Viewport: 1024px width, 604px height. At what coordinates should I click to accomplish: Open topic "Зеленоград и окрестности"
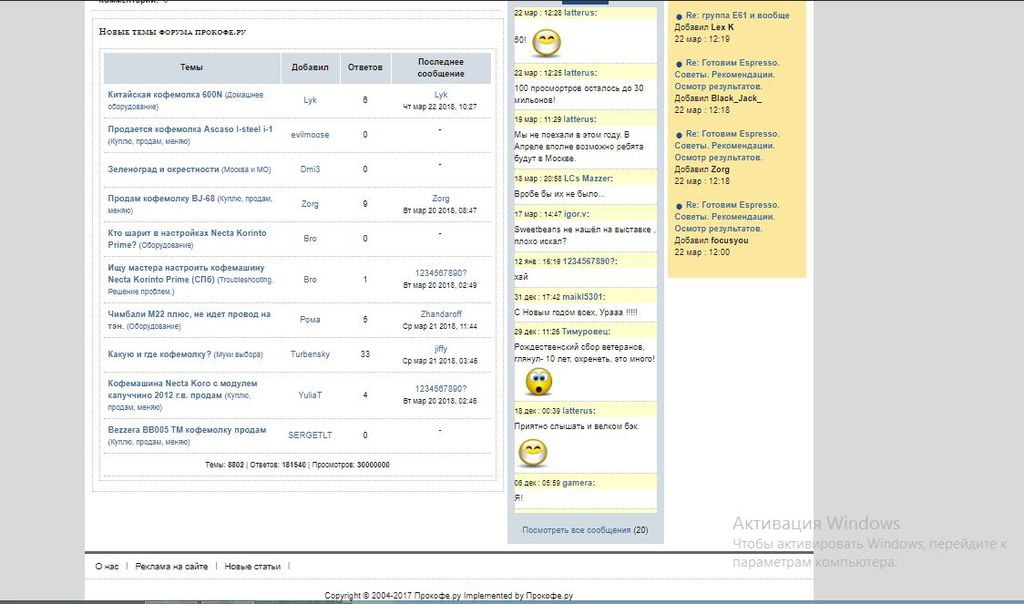[163, 169]
